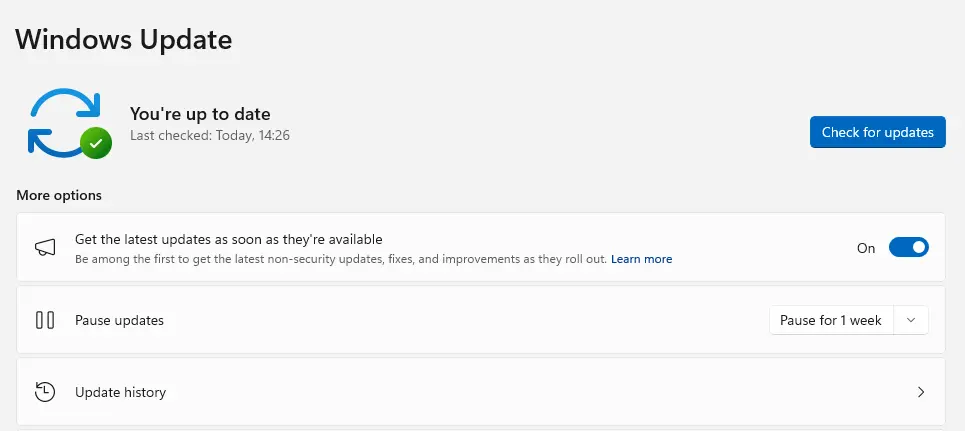The width and height of the screenshot is (965, 431).
Task: Open Update history using the right chevron
Action: 921,392
